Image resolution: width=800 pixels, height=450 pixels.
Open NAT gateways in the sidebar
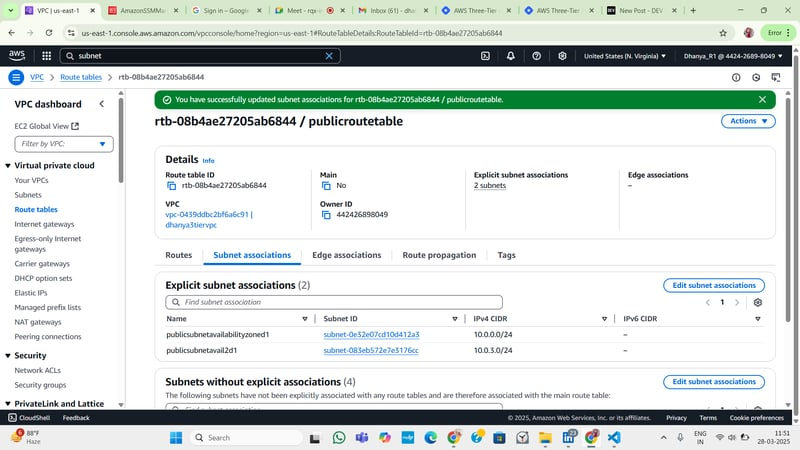coord(38,322)
